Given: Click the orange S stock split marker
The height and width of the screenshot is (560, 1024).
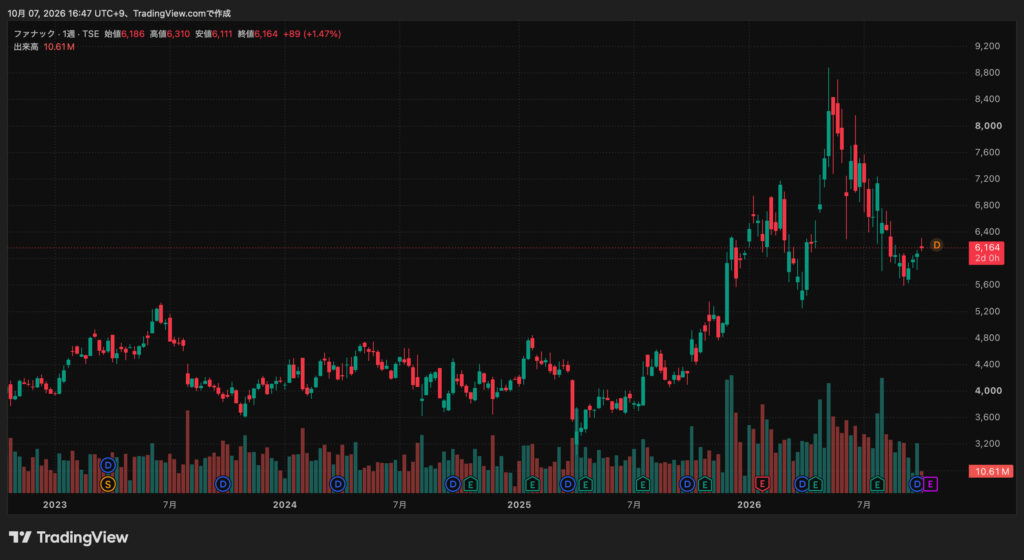Looking at the screenshot, I should point(108,484).
